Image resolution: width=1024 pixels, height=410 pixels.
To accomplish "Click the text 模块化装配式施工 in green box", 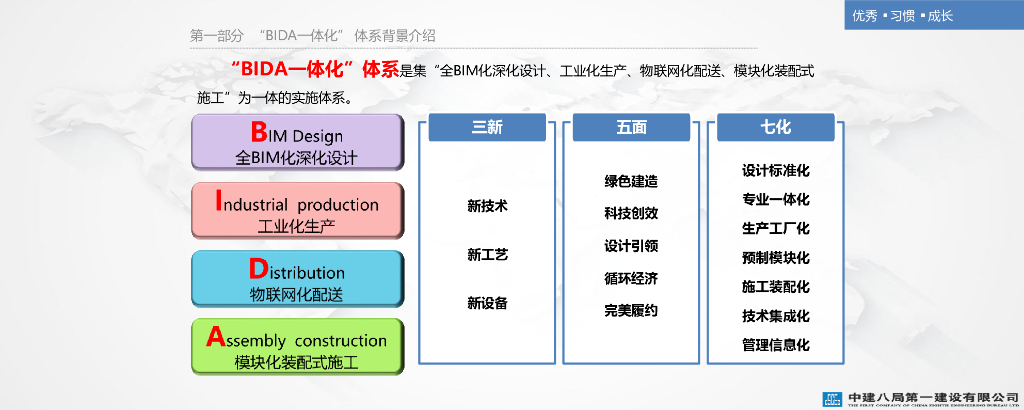I will click(x=296, y=363).
